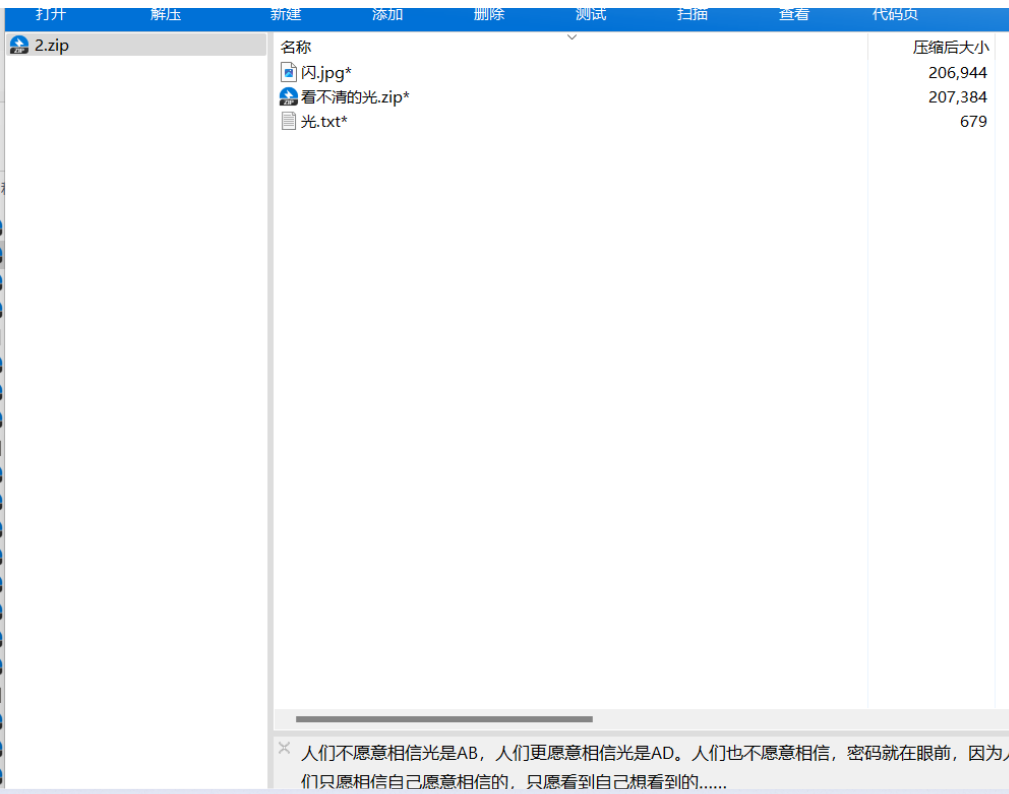Click the 打开 (Open) toolbar button
This screenshot has height=794, width=1009.
(51, 14)
